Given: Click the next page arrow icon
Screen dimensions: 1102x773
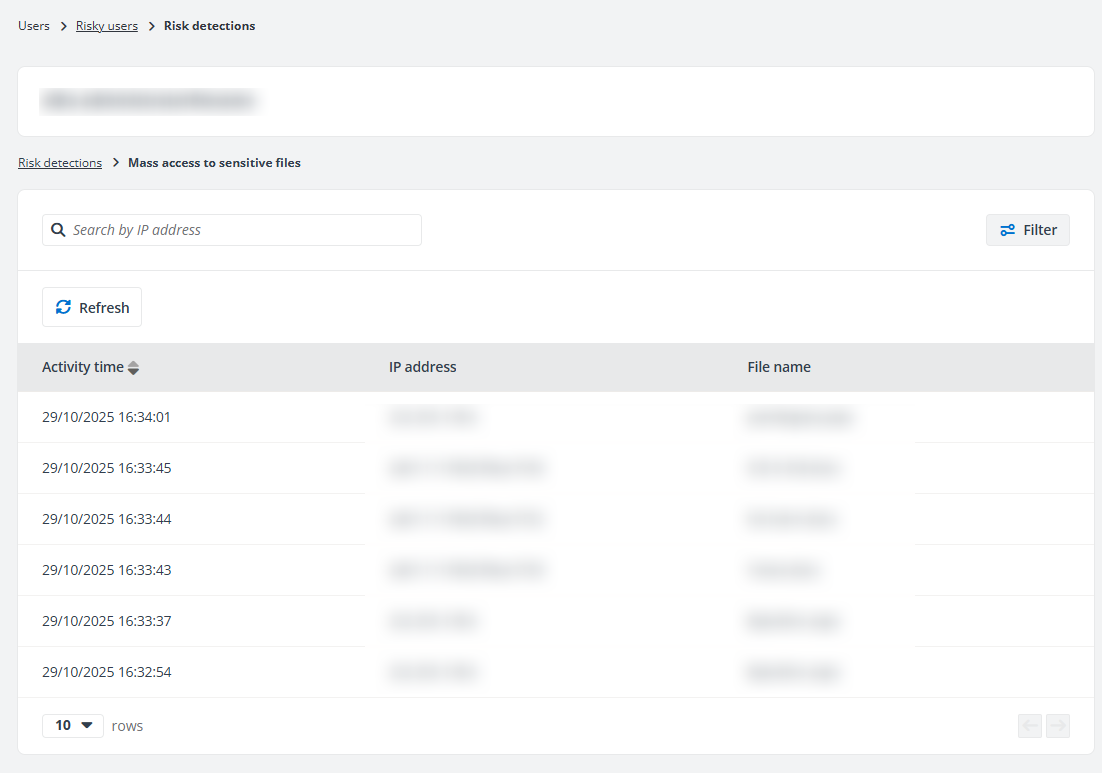Looking at the screenshot, I should 1058,725.
